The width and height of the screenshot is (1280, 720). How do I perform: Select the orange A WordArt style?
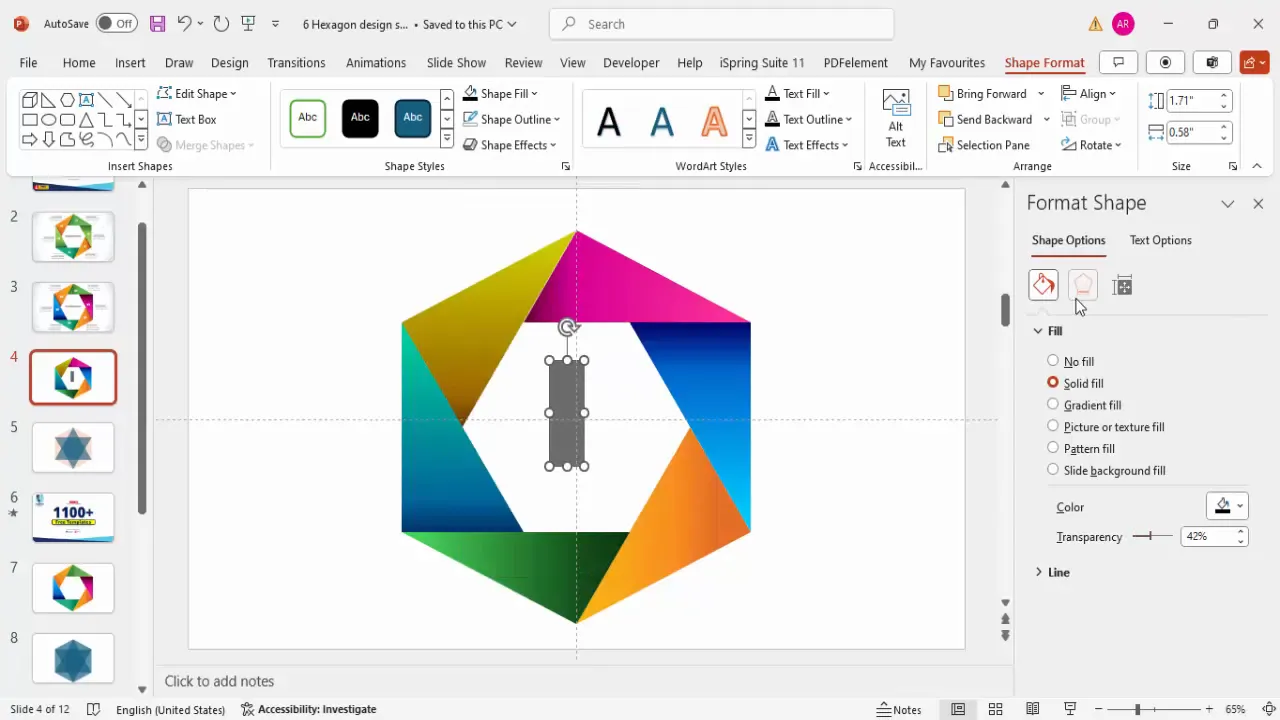point(714,122)
